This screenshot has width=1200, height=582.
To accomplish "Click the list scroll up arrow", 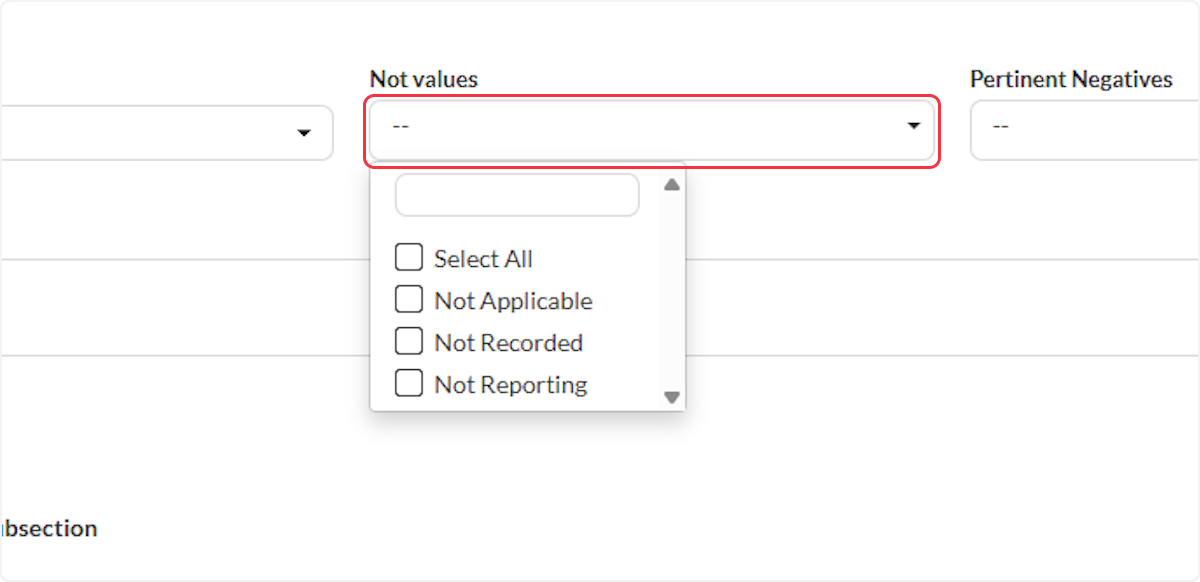I will pyautogui.click(x=672, y=185).
